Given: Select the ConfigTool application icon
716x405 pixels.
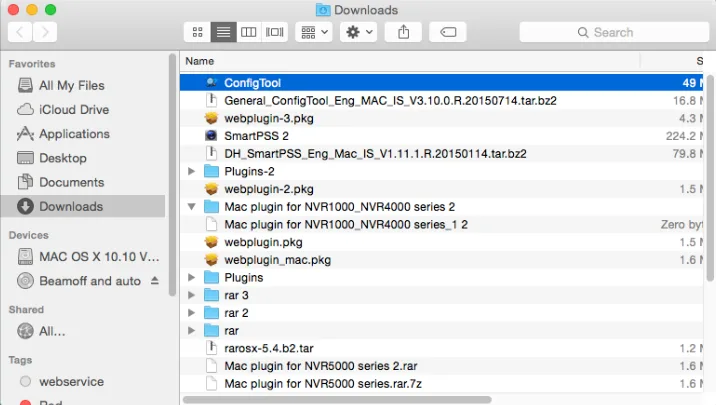Looking at the screenshot, I should (x=211, y=83).
